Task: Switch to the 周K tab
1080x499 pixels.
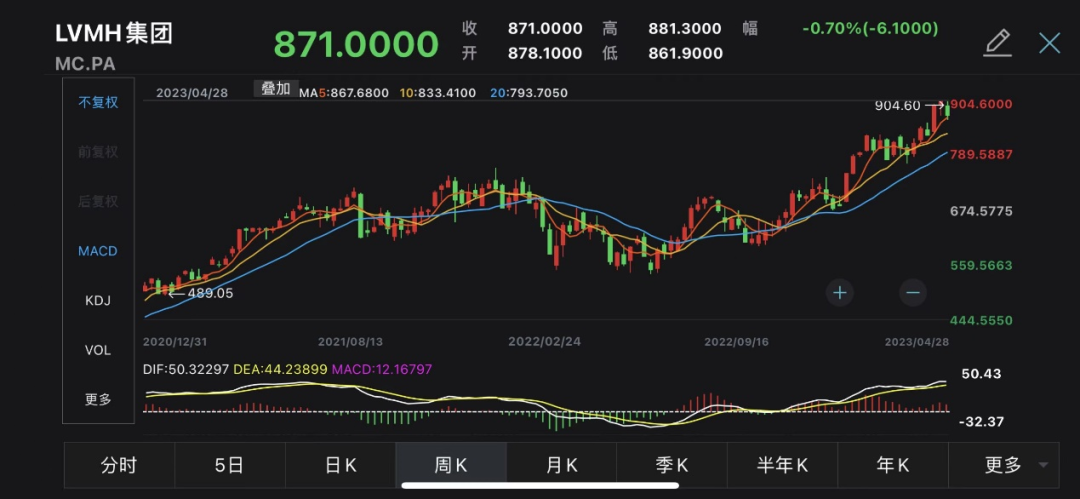Action: click(x=451, y=465)
